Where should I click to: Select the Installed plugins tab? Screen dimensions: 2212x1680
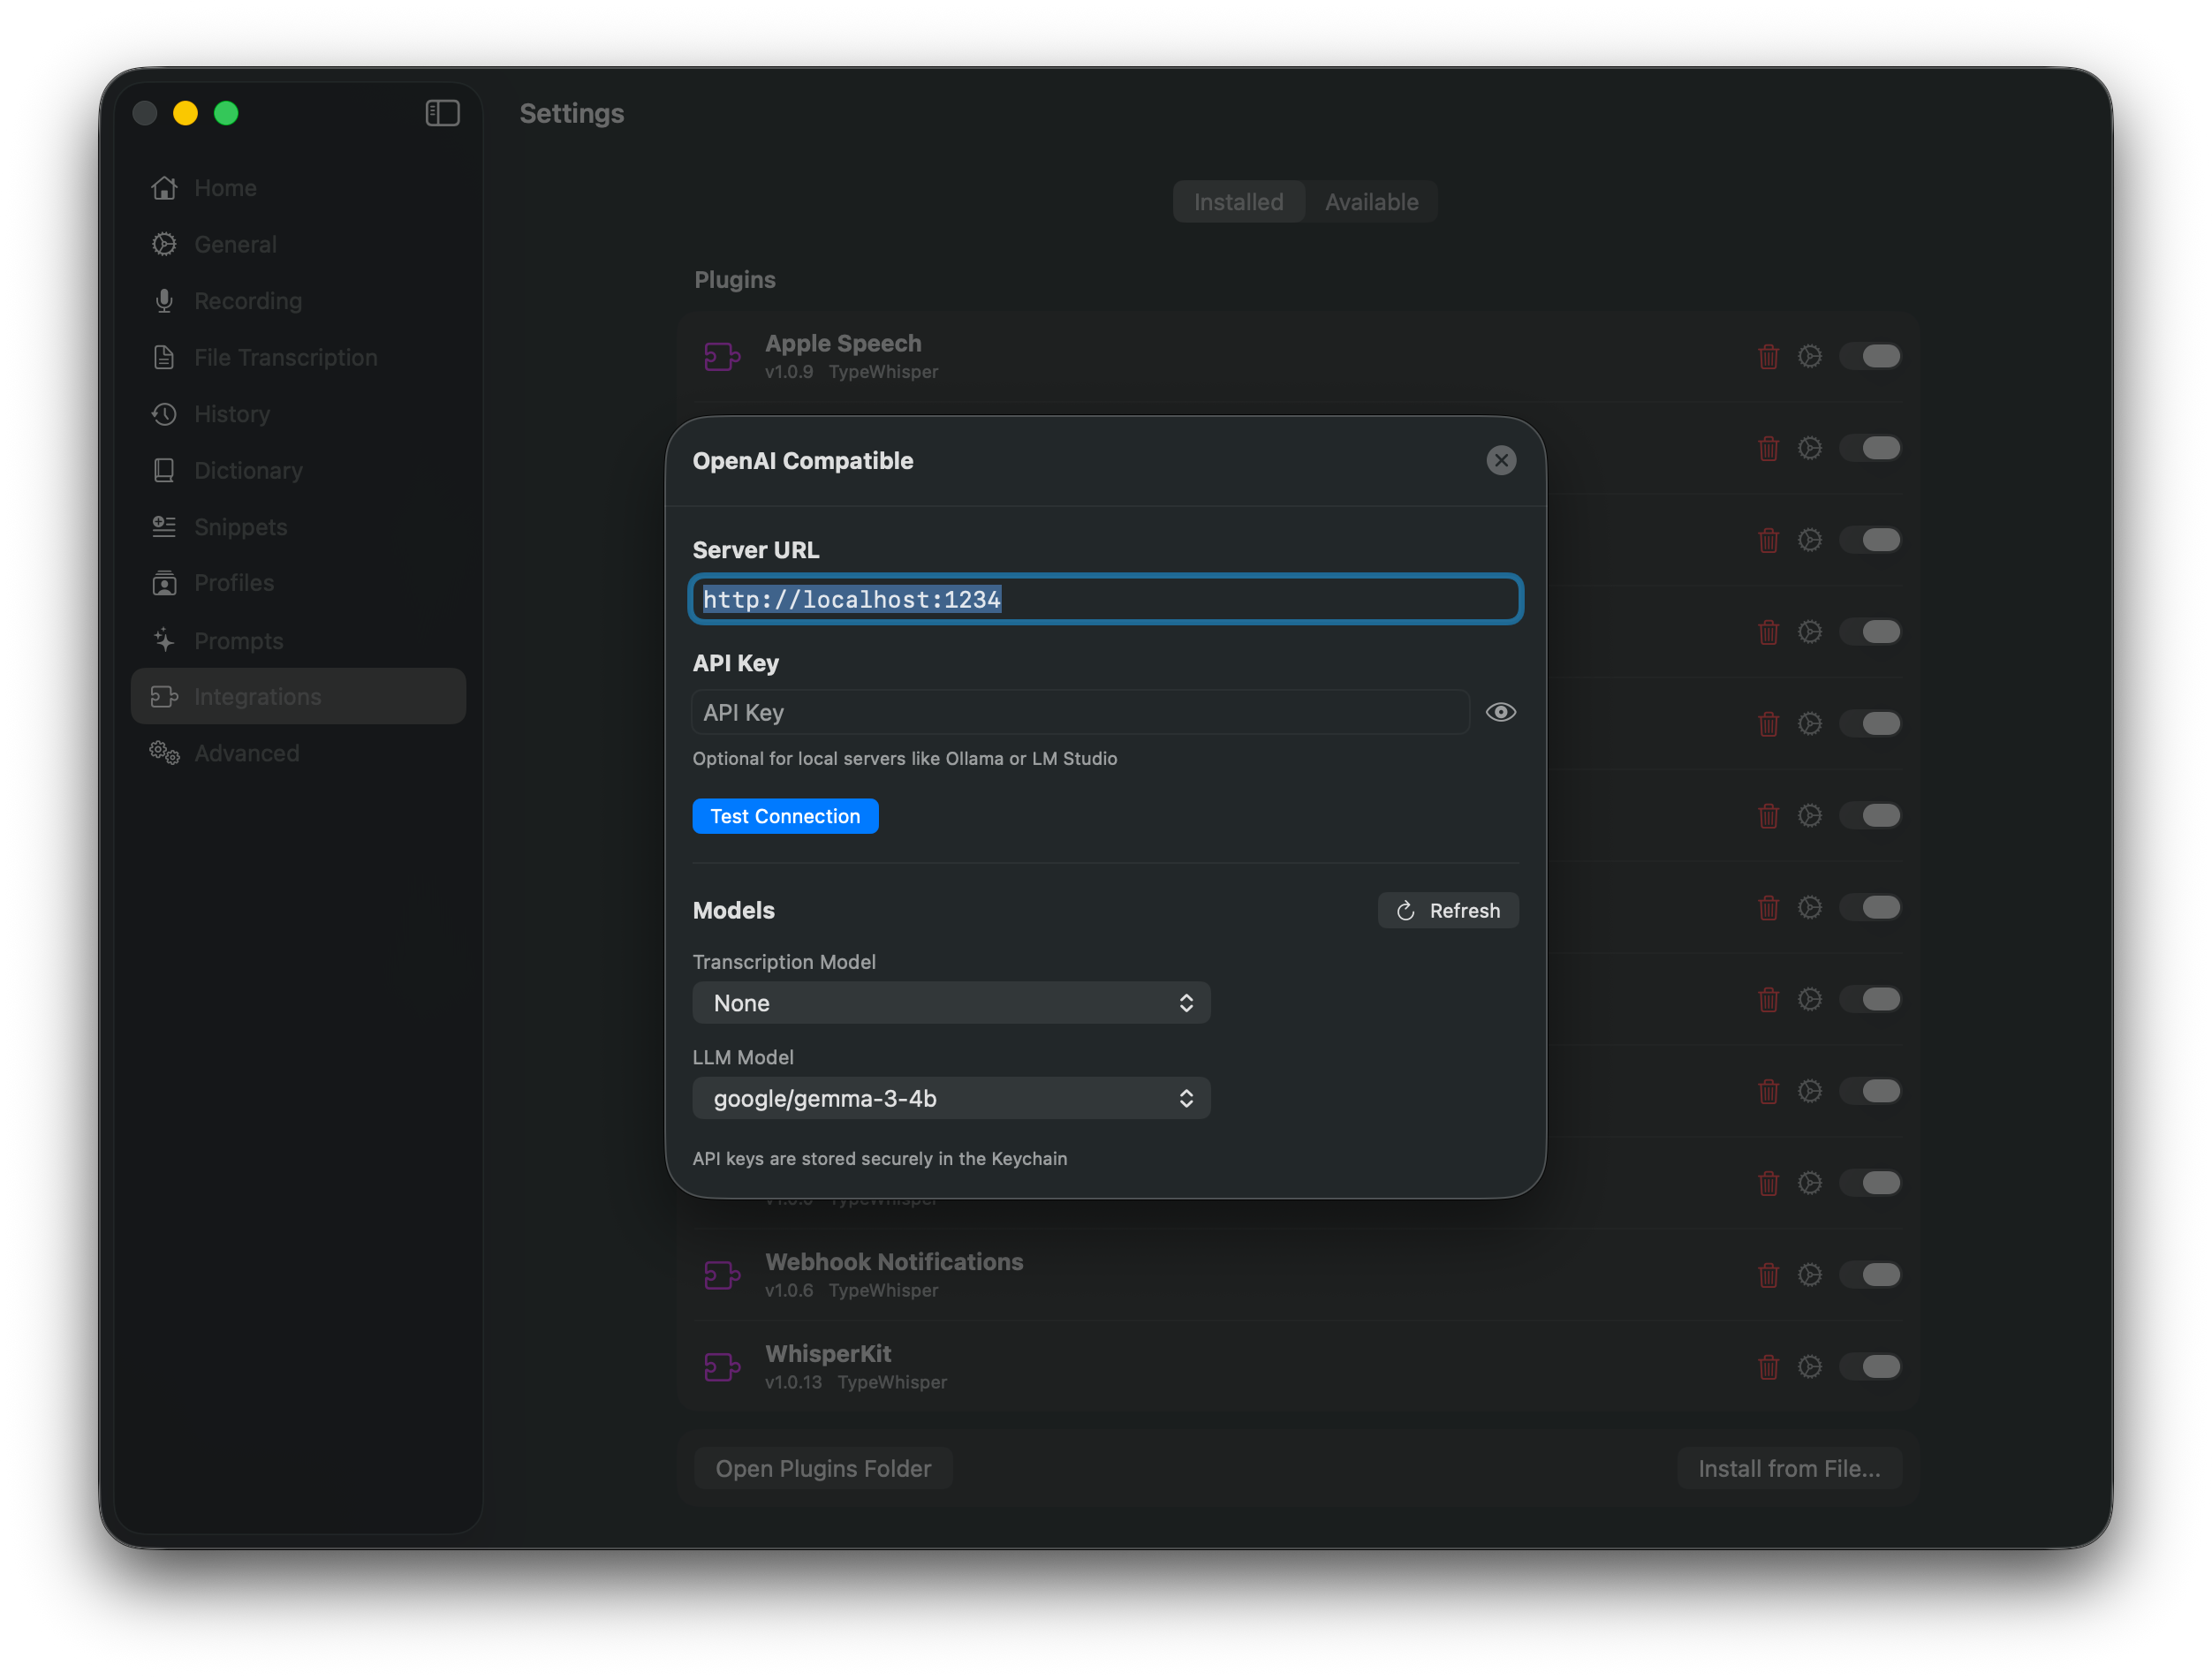click(x=1238, y=201)
